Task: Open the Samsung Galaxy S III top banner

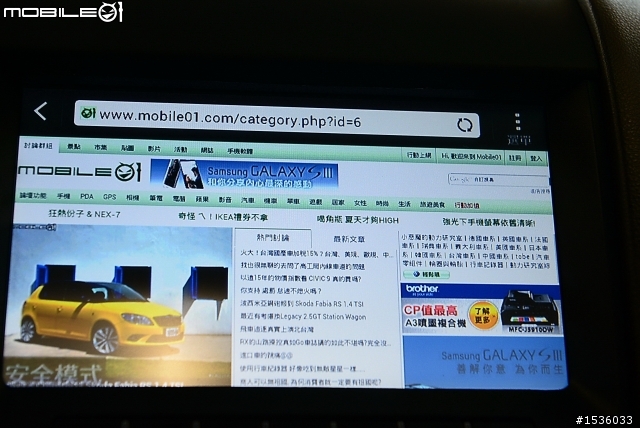Action: click(x=244, y=174)
